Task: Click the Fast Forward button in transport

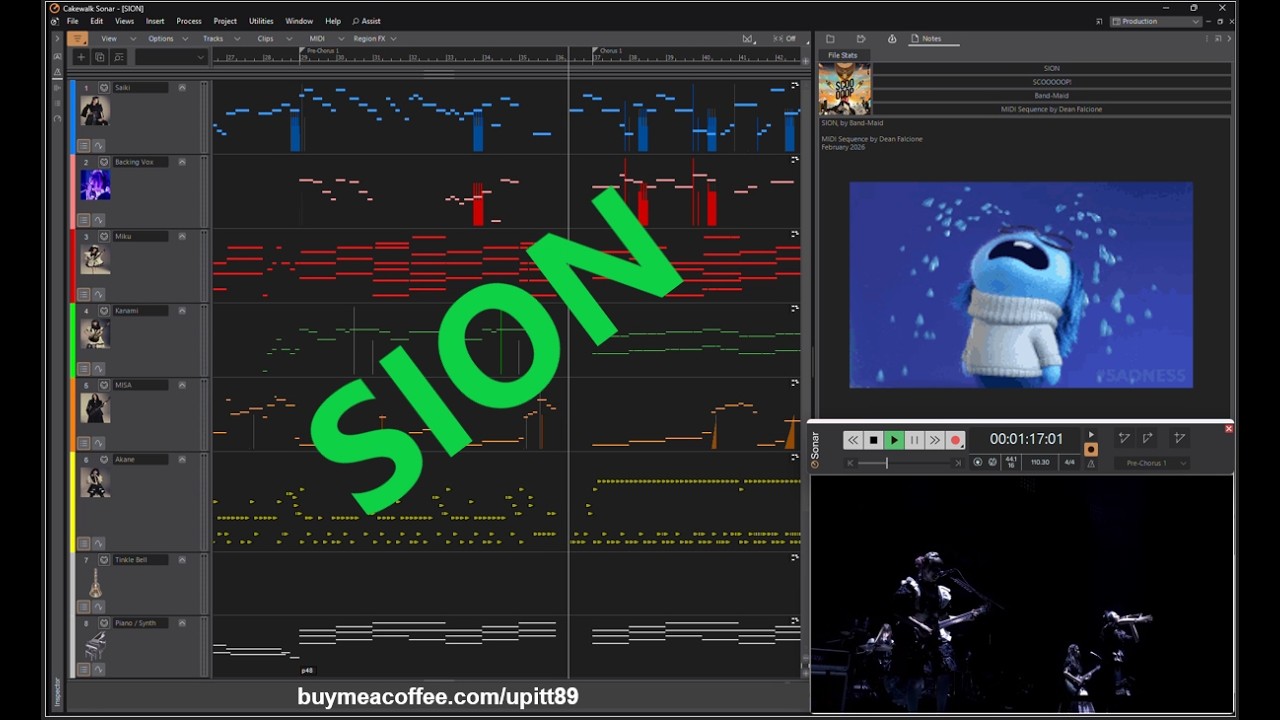Action: tap(935, 440)
